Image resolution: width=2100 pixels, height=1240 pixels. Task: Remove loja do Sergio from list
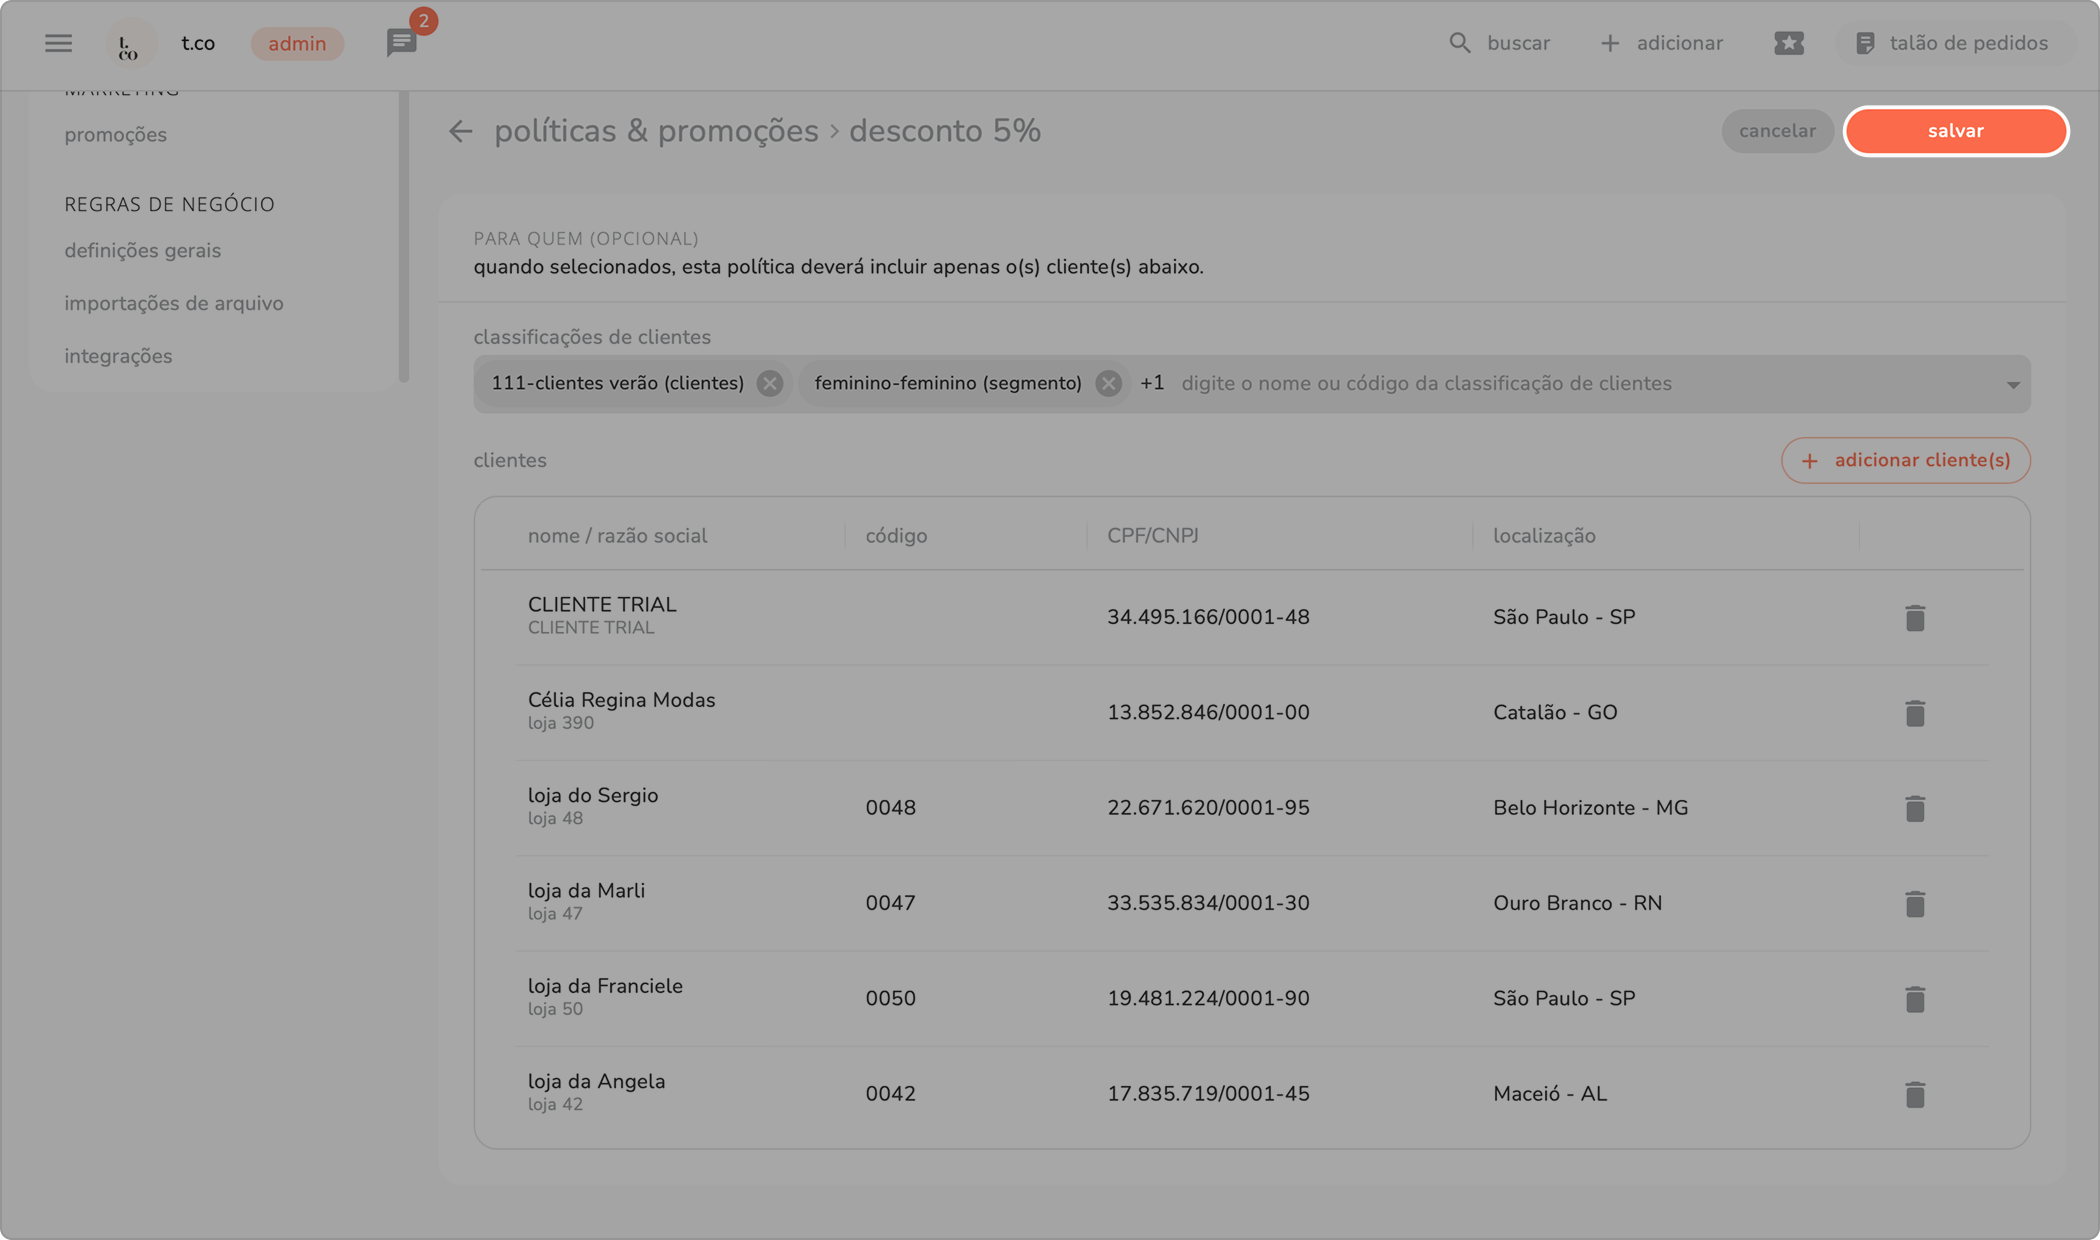click(x=1914, y=808)
